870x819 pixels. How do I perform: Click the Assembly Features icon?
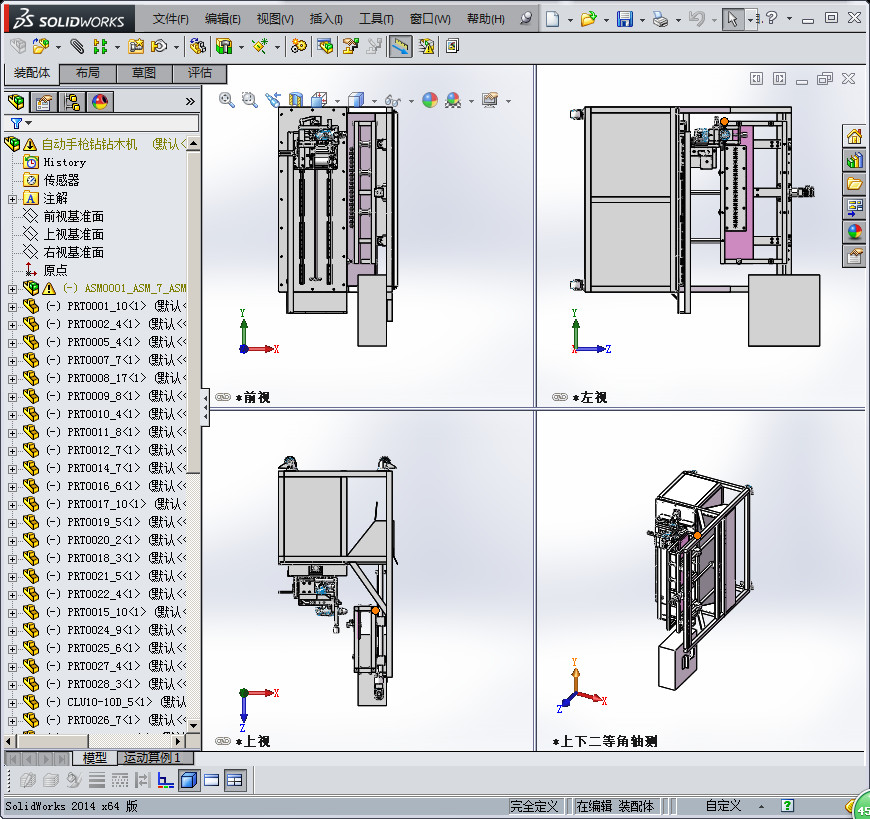224,46
